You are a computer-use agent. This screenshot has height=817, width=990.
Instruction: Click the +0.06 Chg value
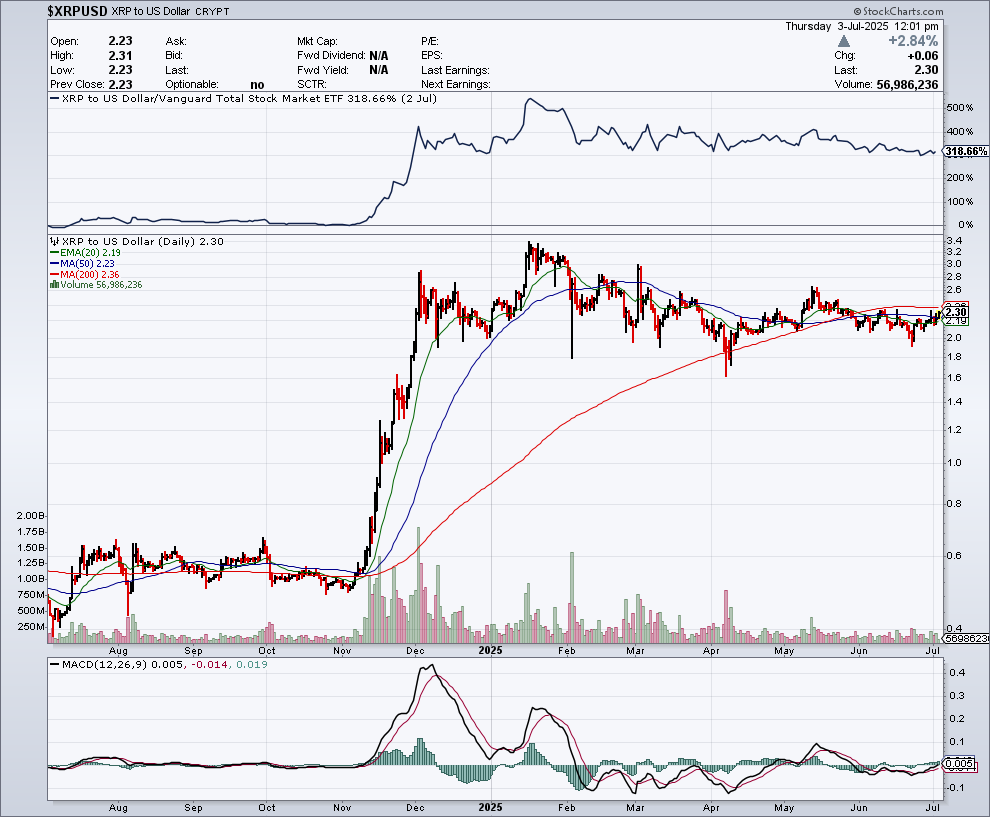coord(924,56)
